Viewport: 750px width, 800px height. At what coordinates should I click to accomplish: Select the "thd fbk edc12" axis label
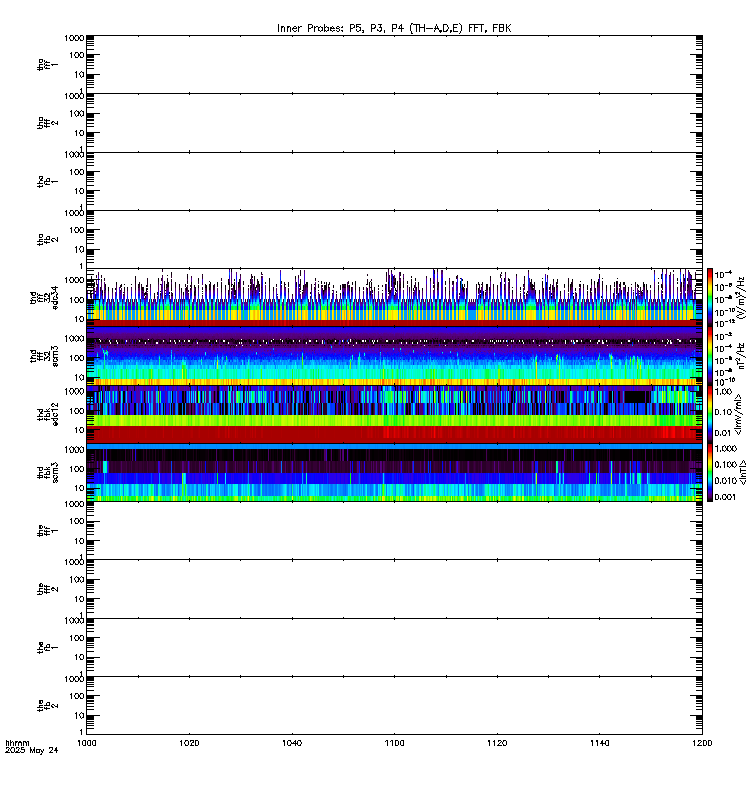(x=47, y=414)
